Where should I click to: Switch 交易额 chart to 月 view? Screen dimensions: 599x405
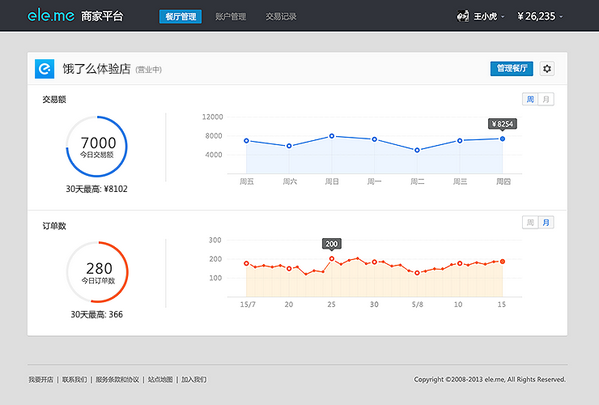[546, 99]
